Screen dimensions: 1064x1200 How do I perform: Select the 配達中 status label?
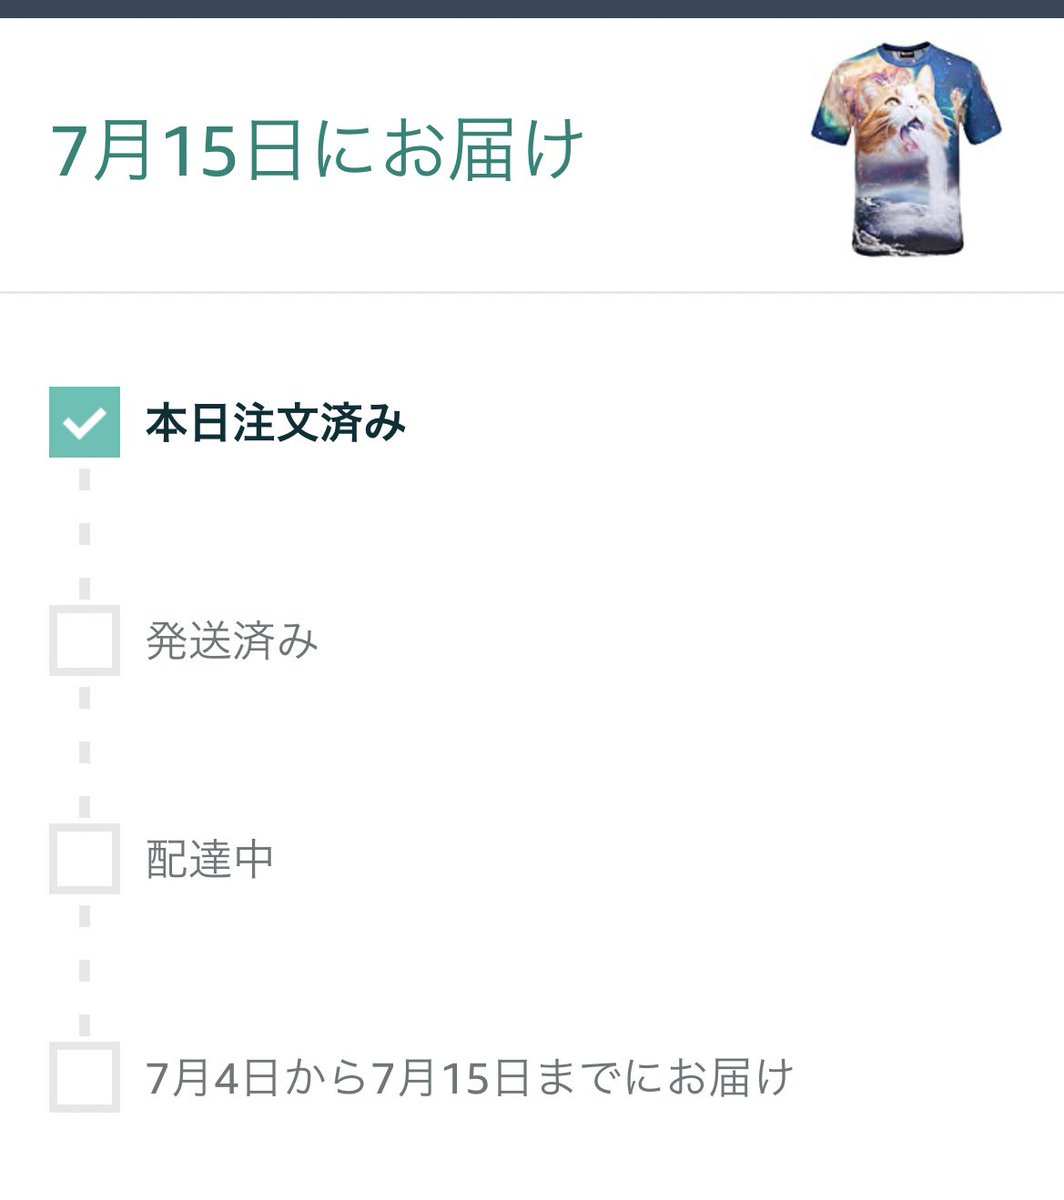tap(210, 859)
